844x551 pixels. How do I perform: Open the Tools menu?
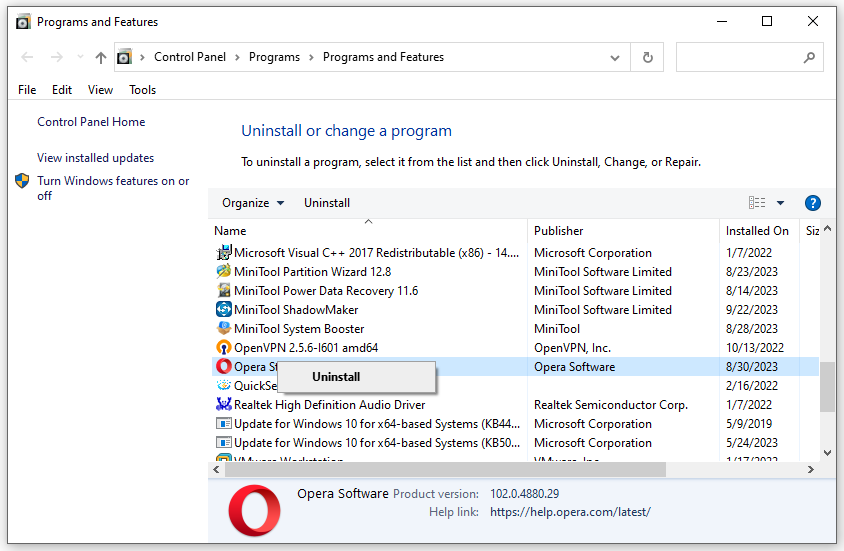(x=143, y=90)
